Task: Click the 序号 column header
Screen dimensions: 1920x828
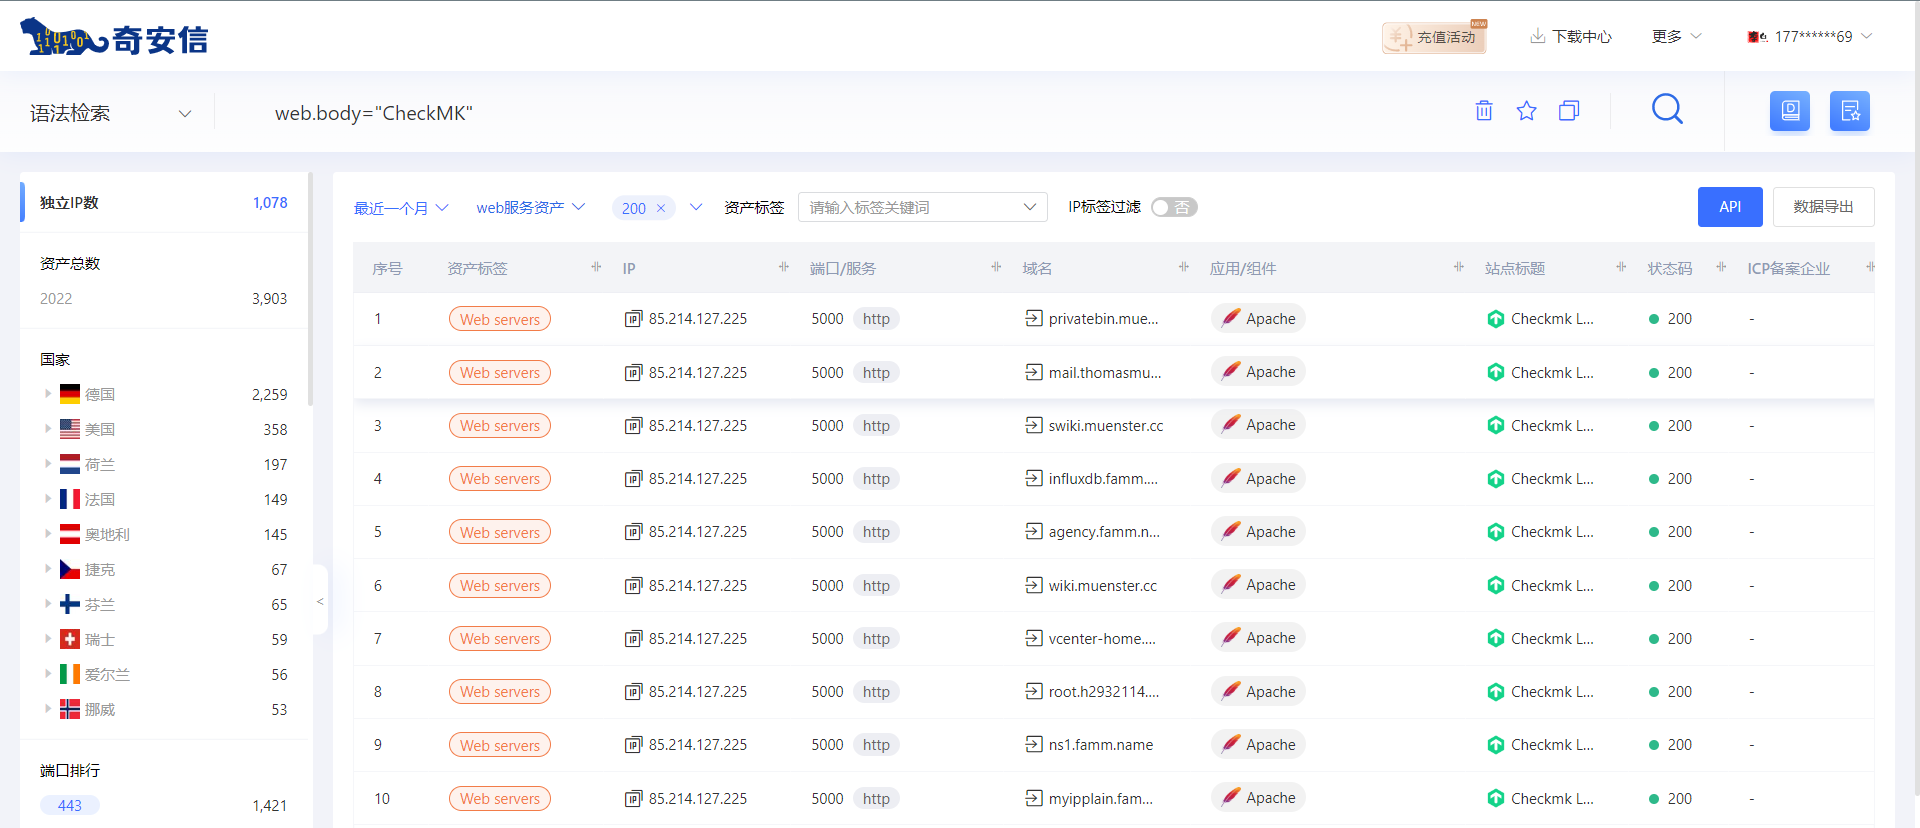Action: [x=387, y=268]
